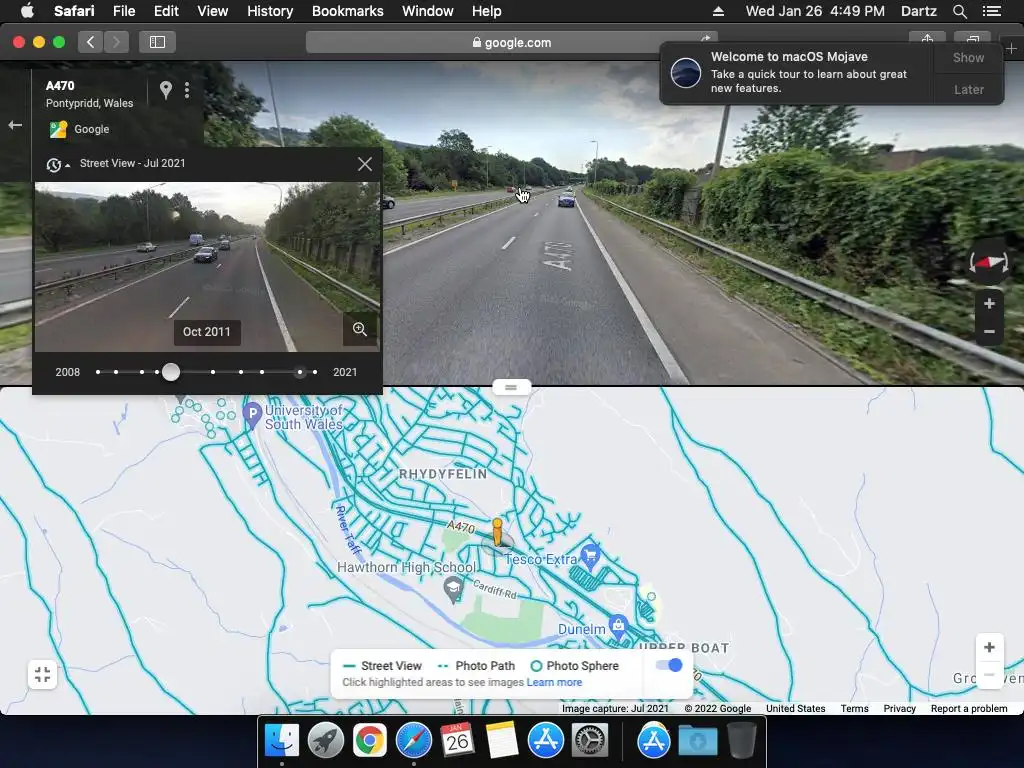Screen dimensions: 1024x768
Task: Open the three-dot more options menu
Action: [187, 90]
